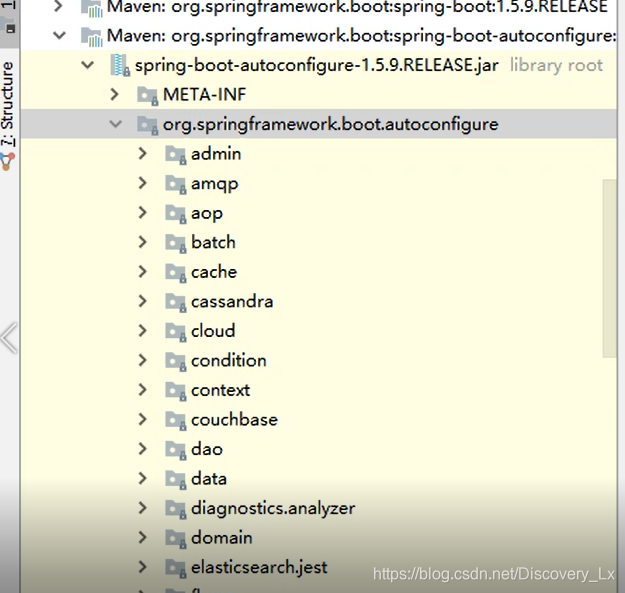Click the aop package icon
Image resolution: width=625 pixels, height=593 pixels.
point(176,214)
